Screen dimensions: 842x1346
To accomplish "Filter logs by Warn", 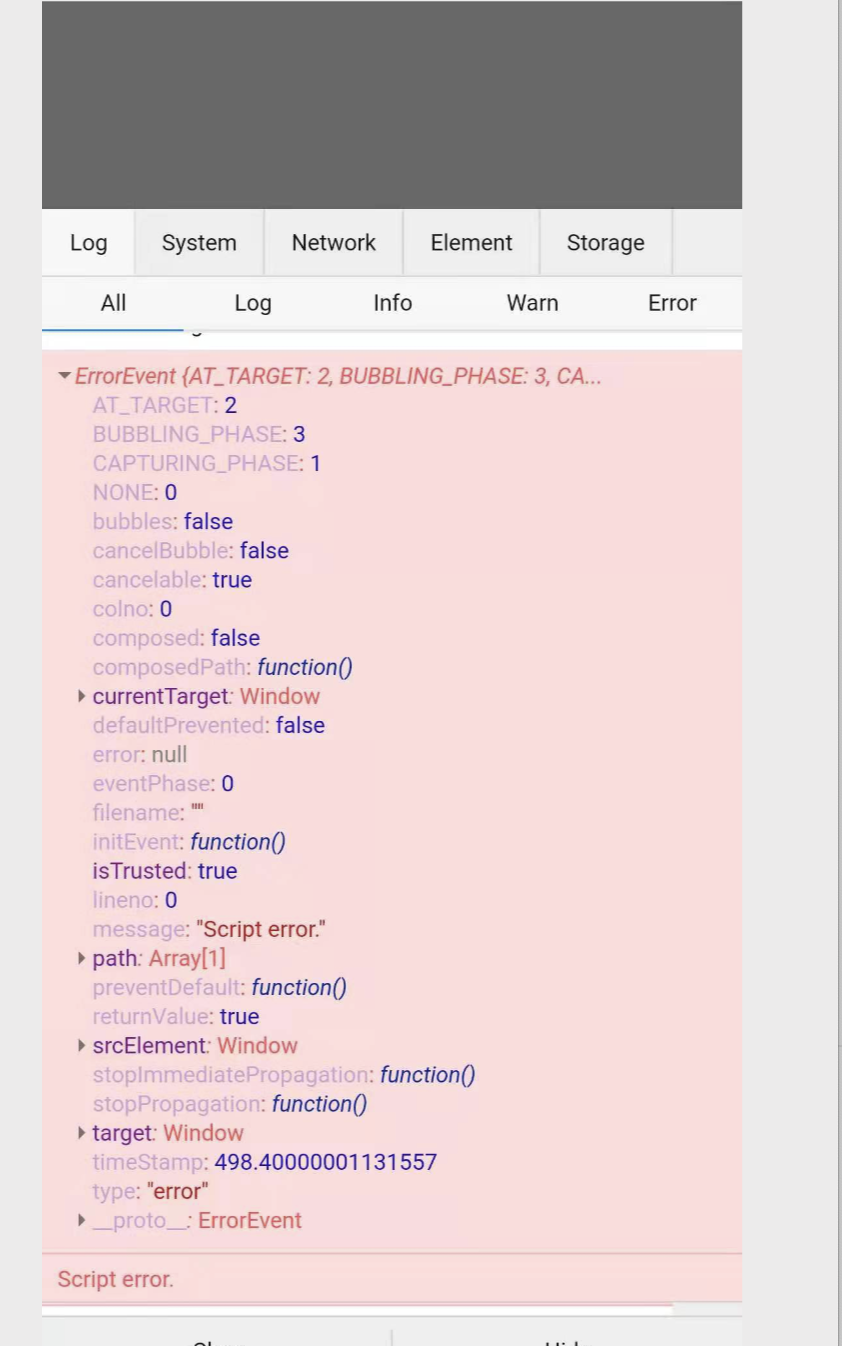I will tap(532, 303).
